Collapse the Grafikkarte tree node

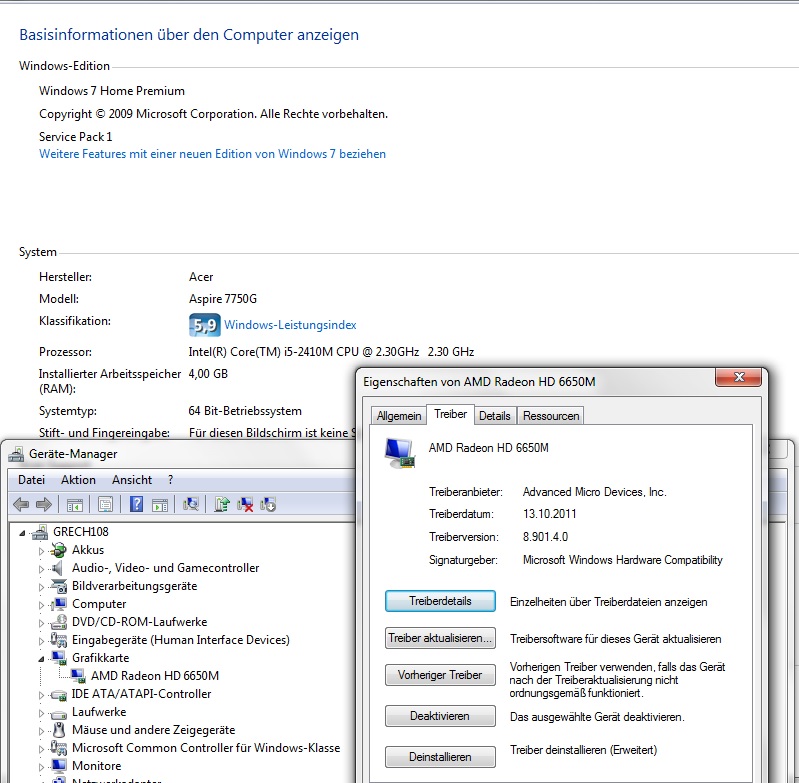coord(41,659)
